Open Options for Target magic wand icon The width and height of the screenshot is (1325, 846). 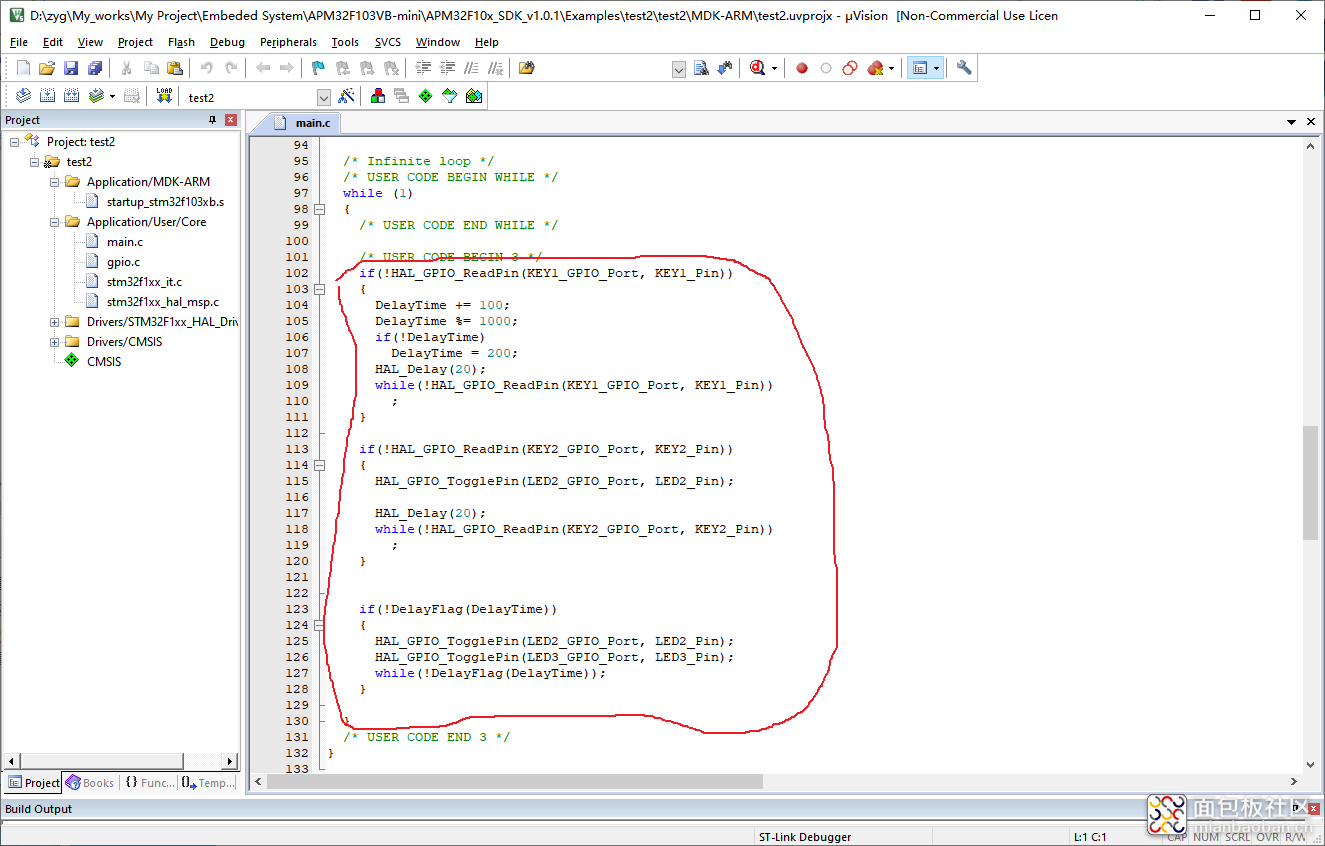click(346, 96)
